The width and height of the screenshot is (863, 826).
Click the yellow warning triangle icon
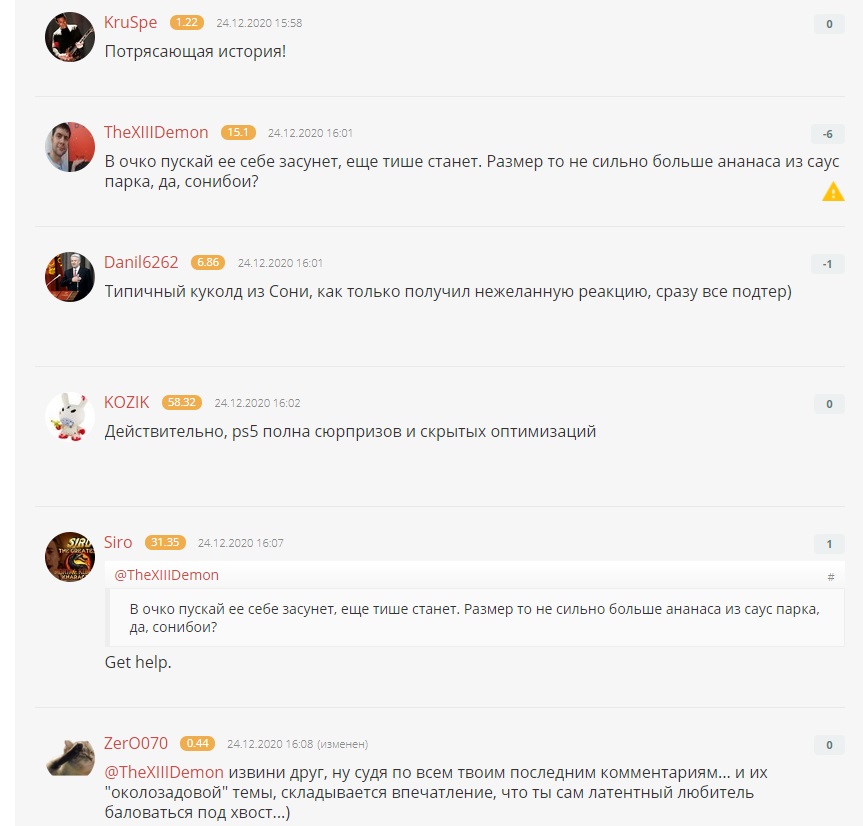pyautogui.click(x=833, y=192)
